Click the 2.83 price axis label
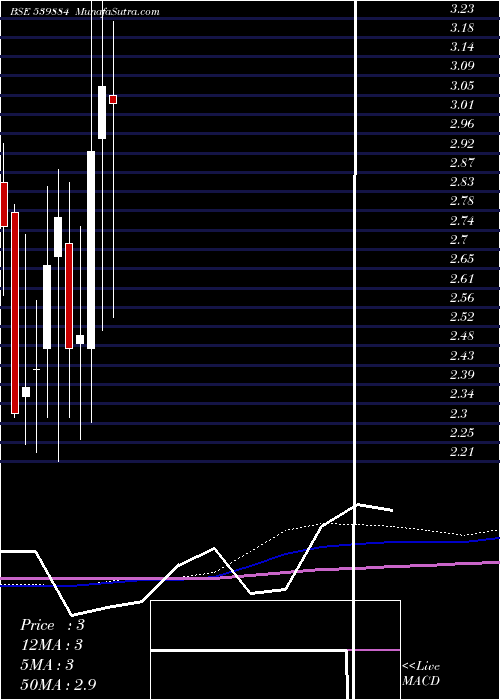Image resolution: width=500 pixels, height=700 pixels. point(462,182)
